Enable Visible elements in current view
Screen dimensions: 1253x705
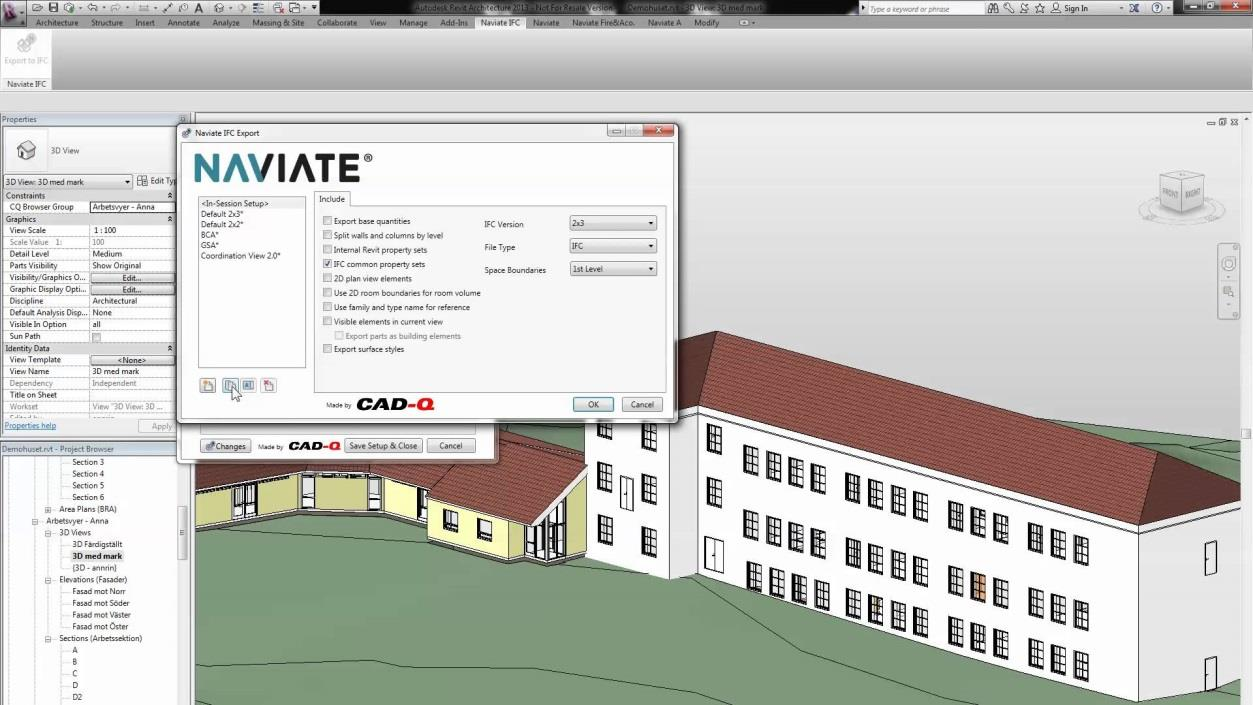[x=327, y=322]
